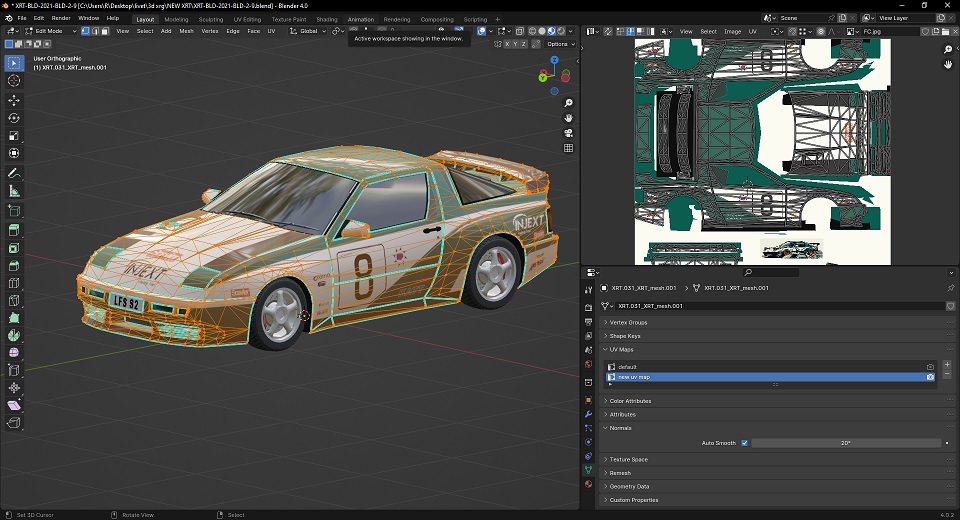Image resolution: width=960 pixels, height=520 pixels.
Task: Choose the Measure tool
Action: coord(14,190)
